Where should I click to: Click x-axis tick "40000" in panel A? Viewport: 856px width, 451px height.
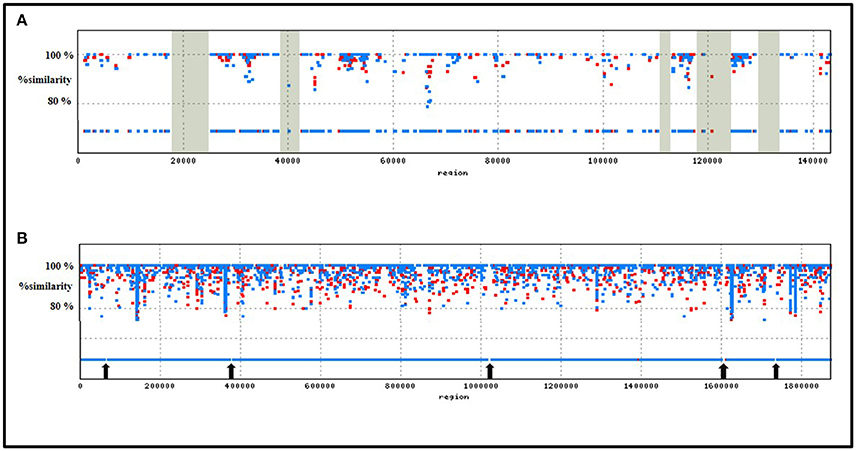pyautogui.click(x=288, y=161)
